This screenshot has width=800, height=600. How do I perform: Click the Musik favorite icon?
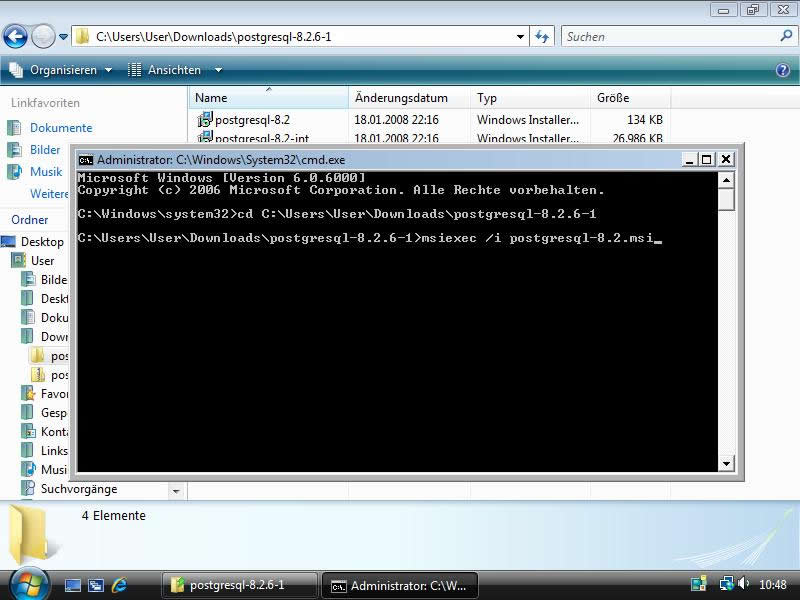[14, 171]
